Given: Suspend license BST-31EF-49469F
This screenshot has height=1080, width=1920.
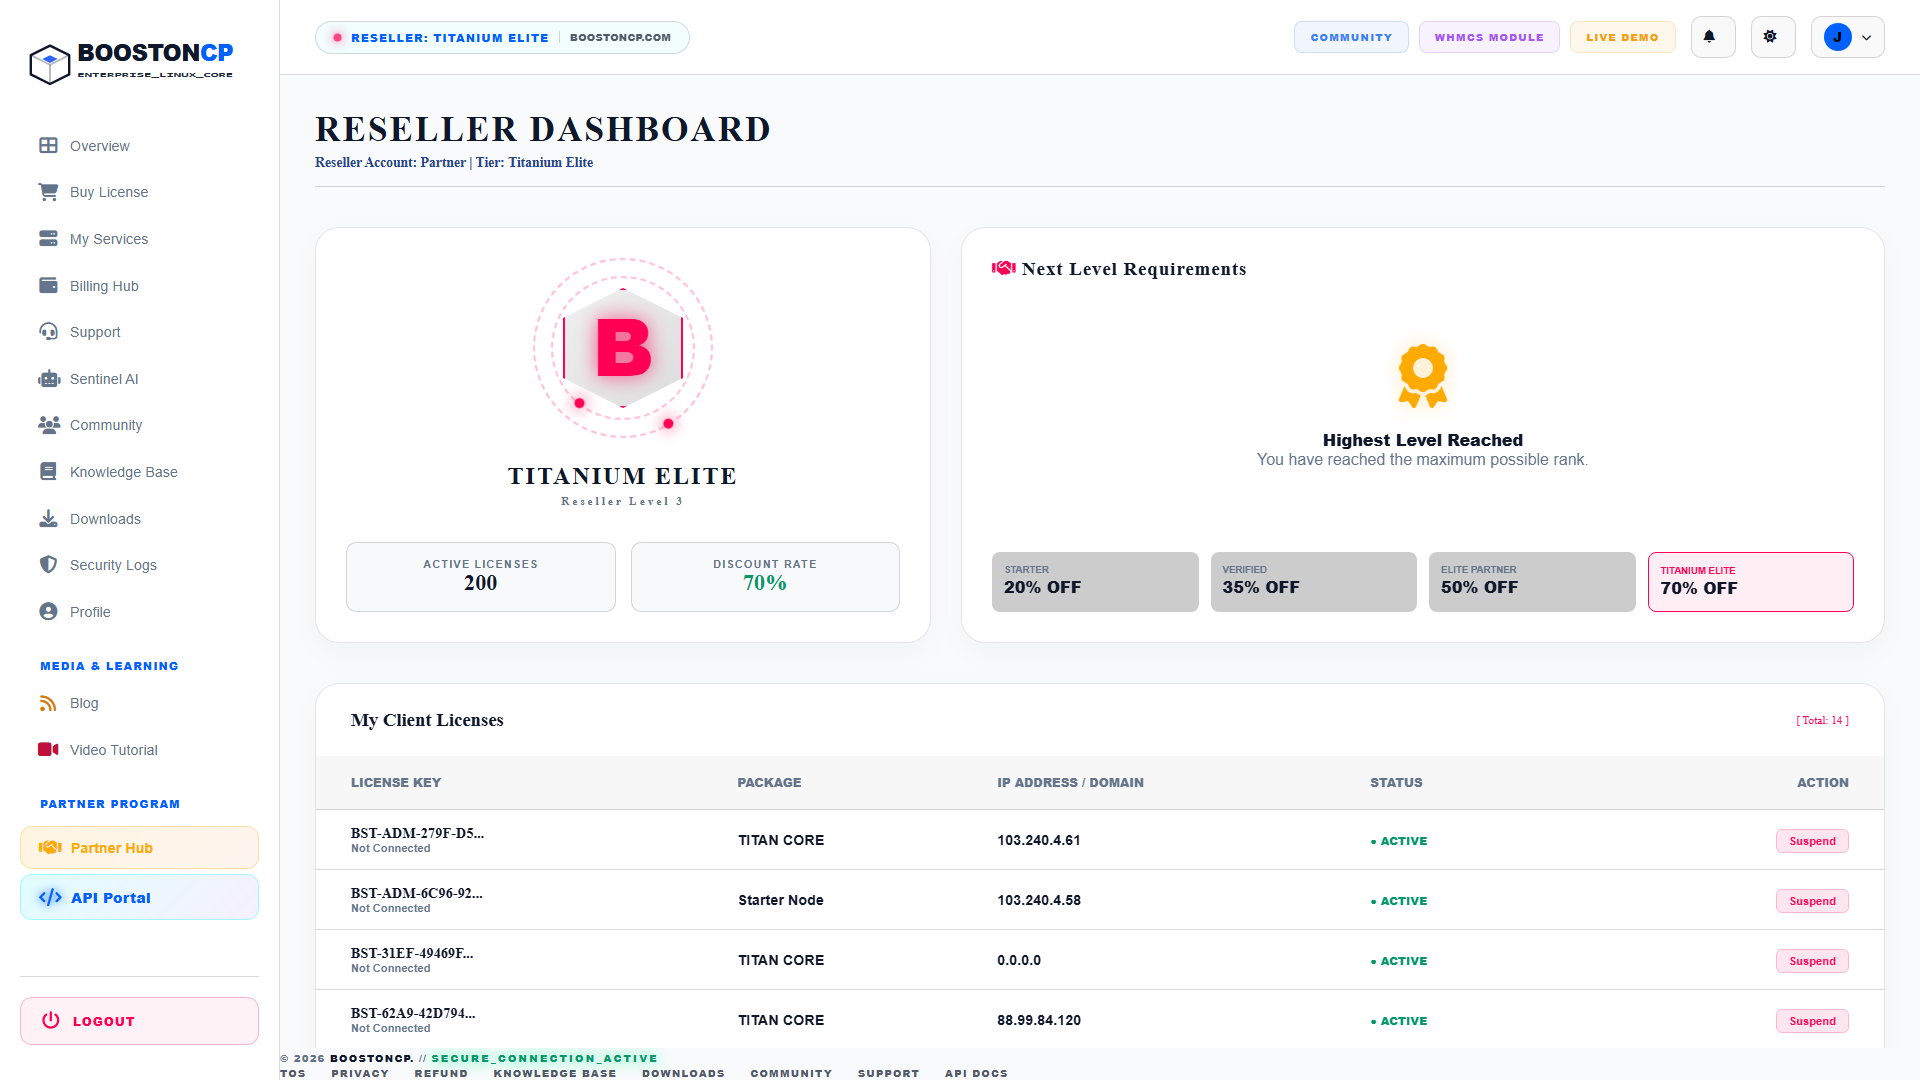Looking at the screenshot, I should [1812, 961].
